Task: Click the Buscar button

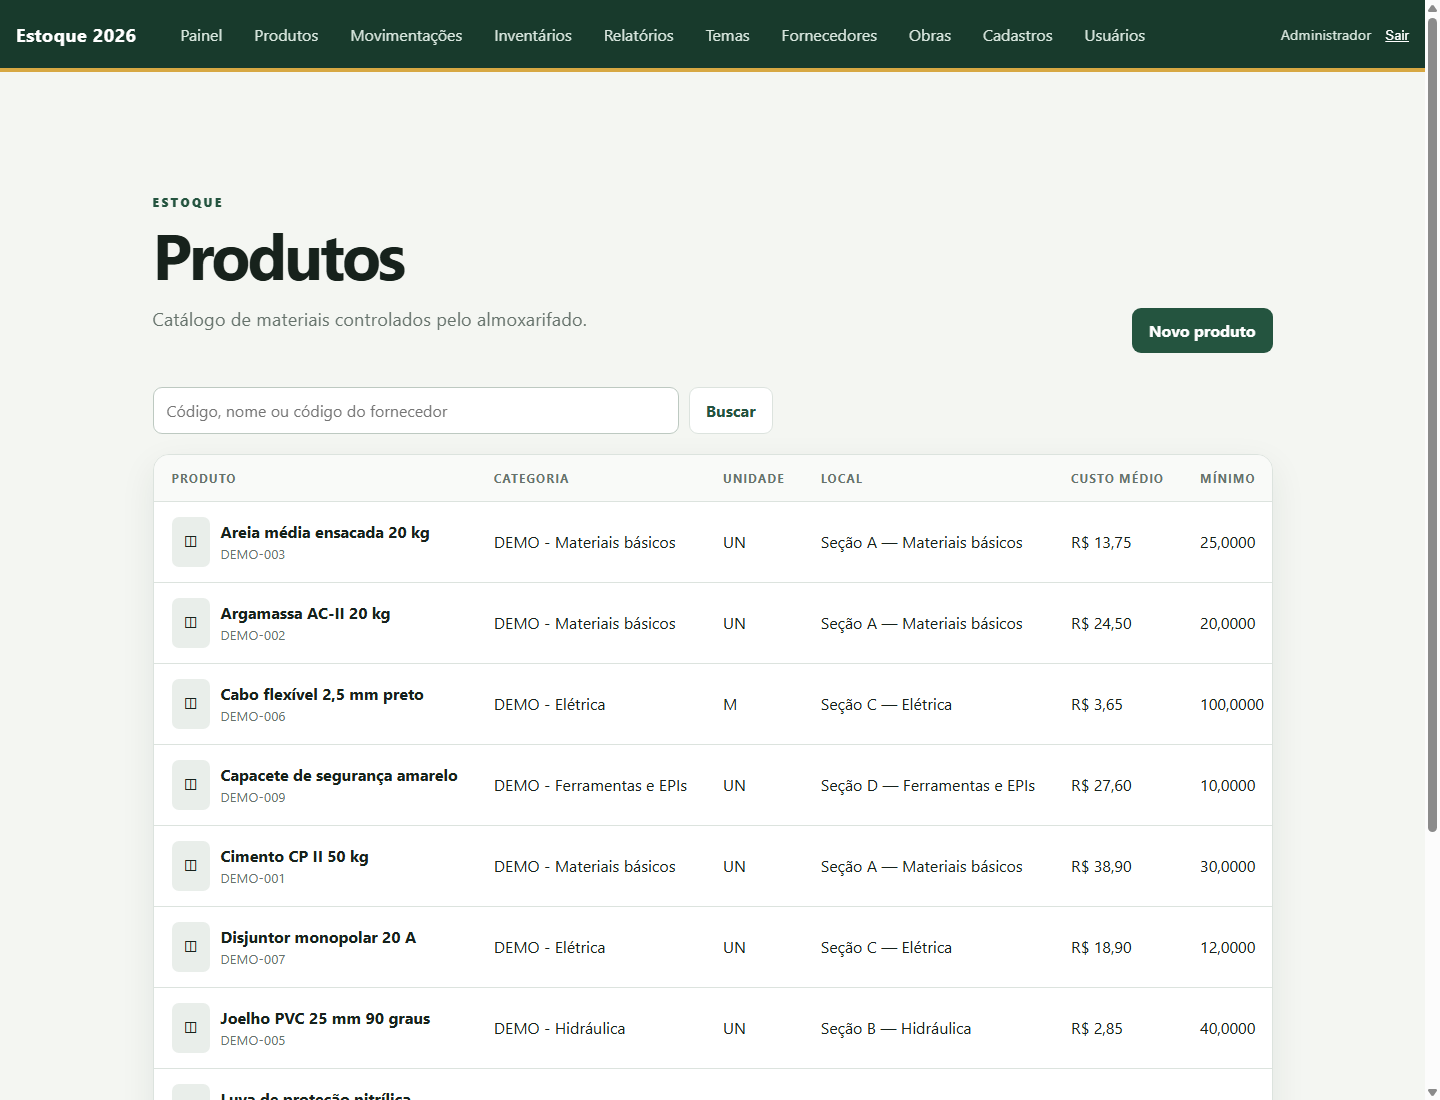Action: coord(731,411)
